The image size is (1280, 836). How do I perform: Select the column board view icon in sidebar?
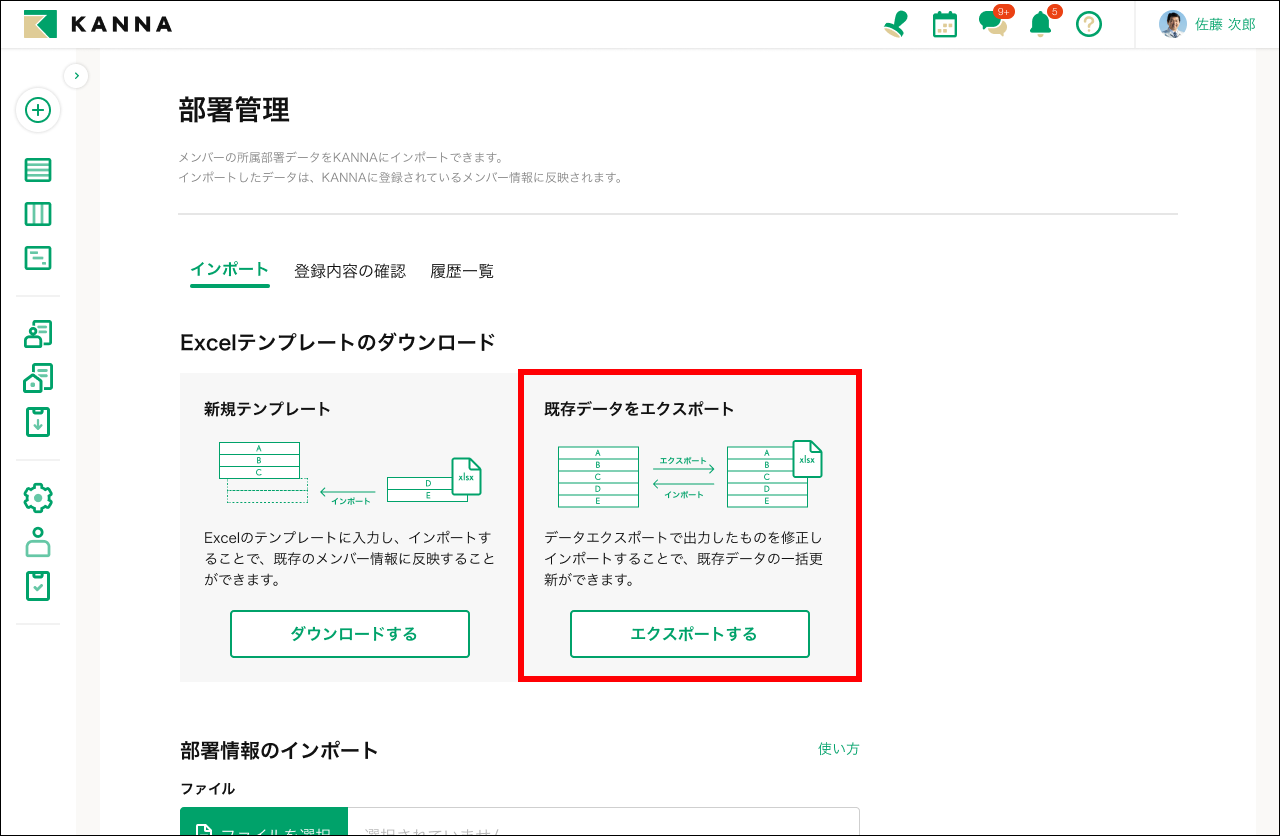(x=38, y=213)
